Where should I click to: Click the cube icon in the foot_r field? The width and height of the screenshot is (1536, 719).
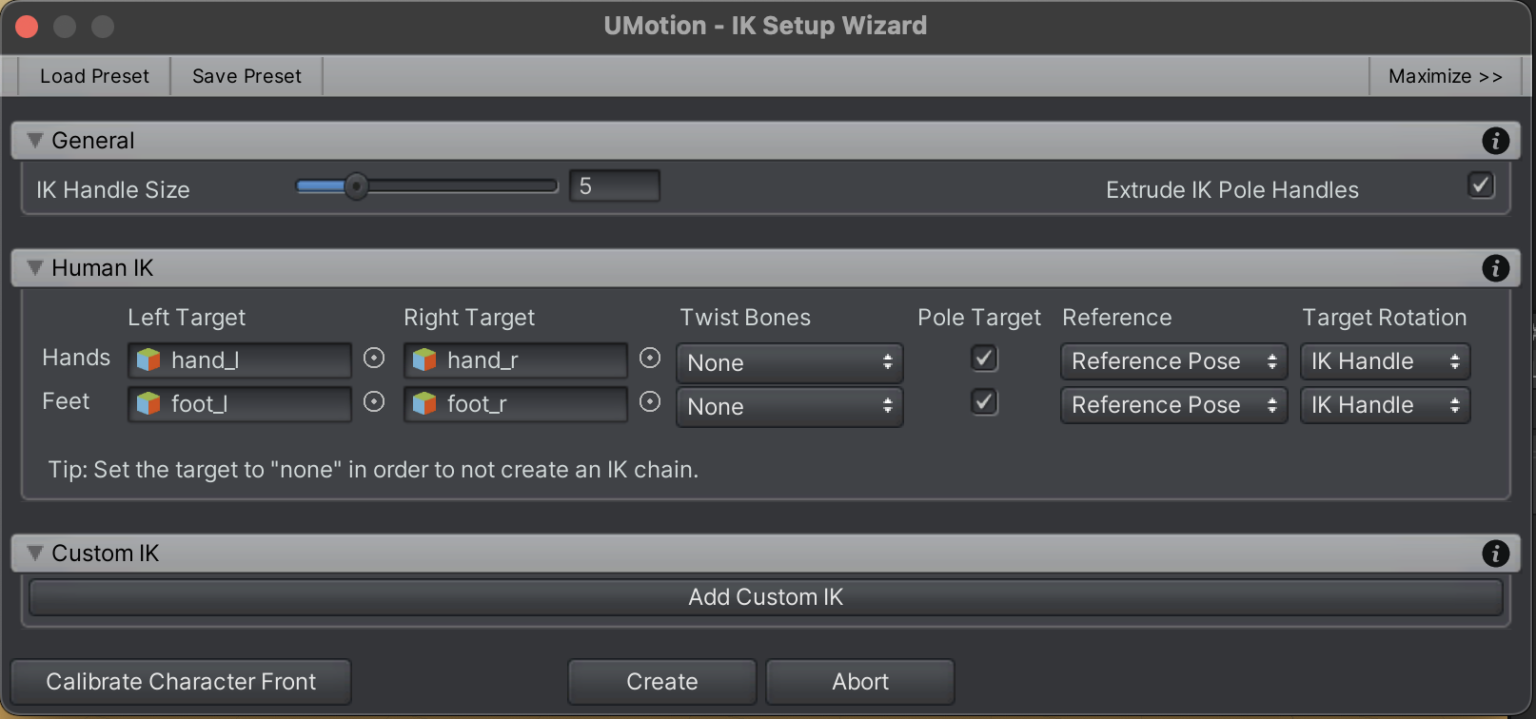point(425,405)
